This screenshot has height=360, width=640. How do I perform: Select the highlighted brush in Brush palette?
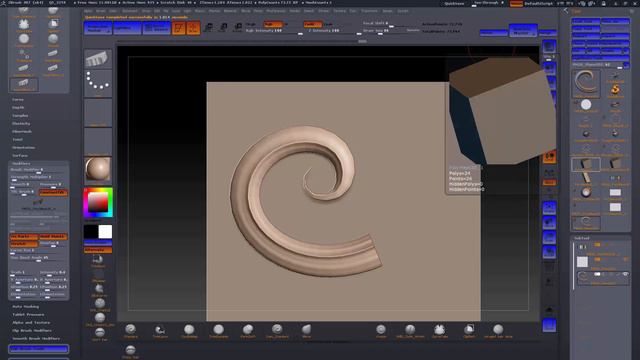[23, 84]
